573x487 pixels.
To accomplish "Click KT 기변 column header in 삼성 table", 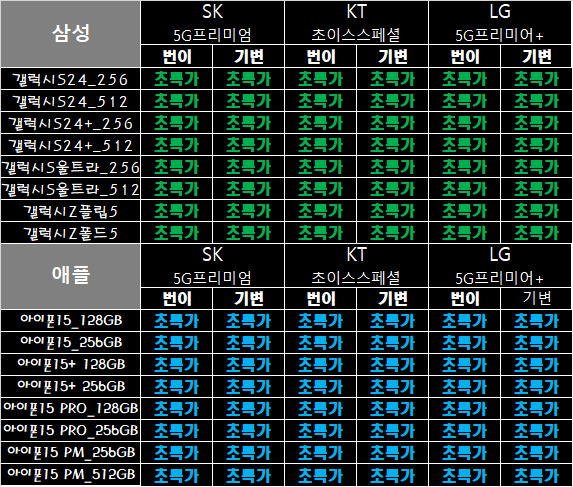I will coord(392,56).
